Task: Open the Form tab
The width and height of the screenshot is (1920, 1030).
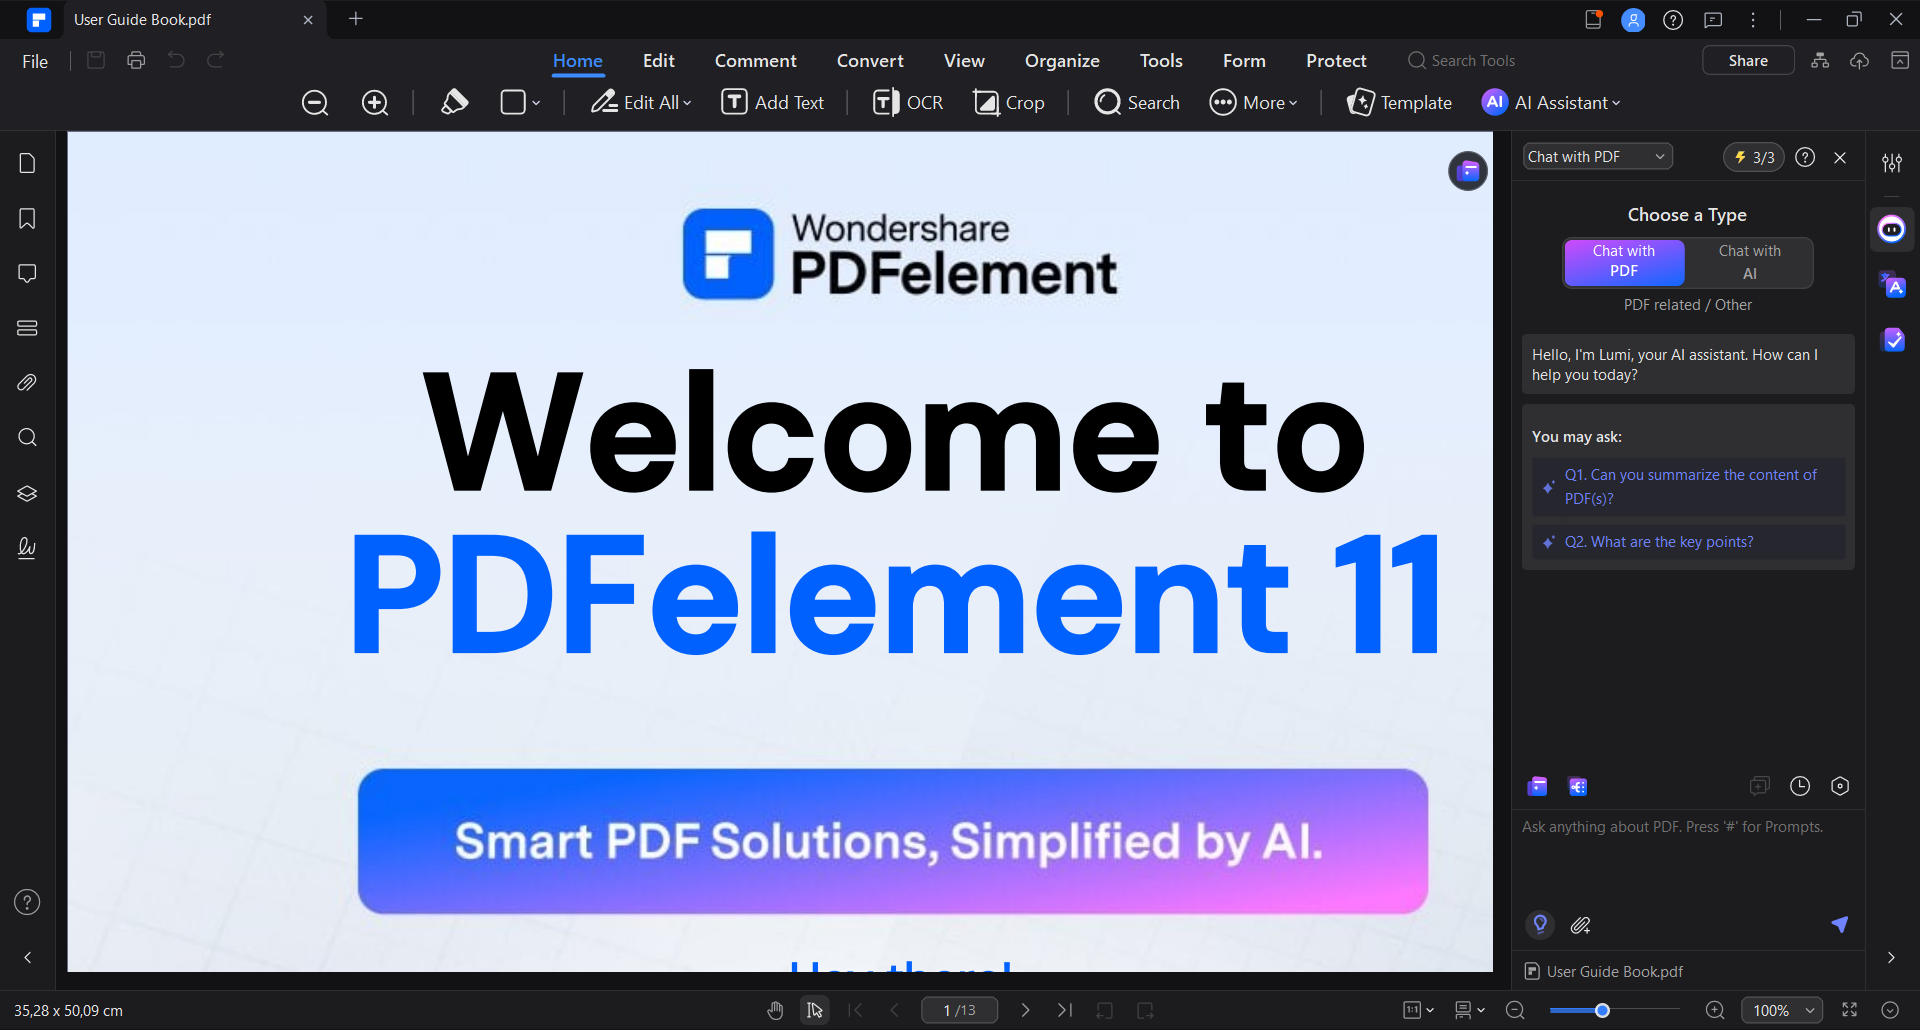Action: pyautogui.click(x=1244, y=61)
